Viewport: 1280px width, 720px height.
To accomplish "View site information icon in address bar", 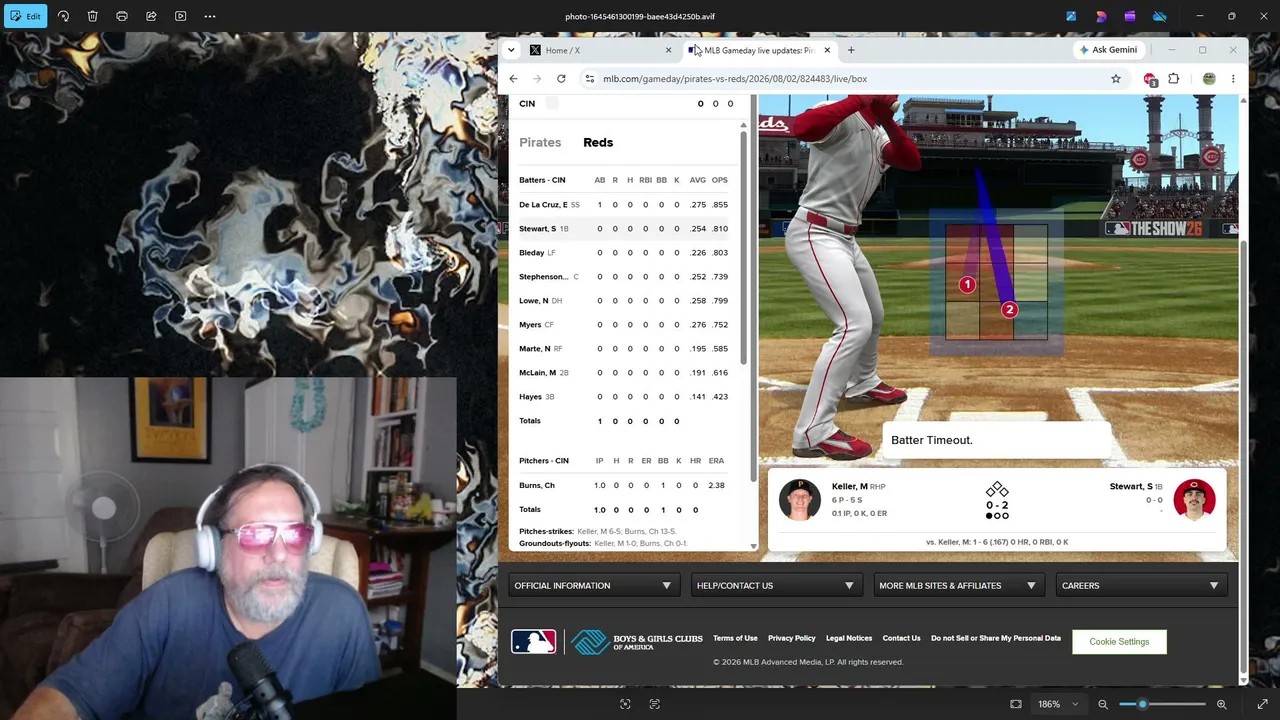I will click(x=589, y=79).
